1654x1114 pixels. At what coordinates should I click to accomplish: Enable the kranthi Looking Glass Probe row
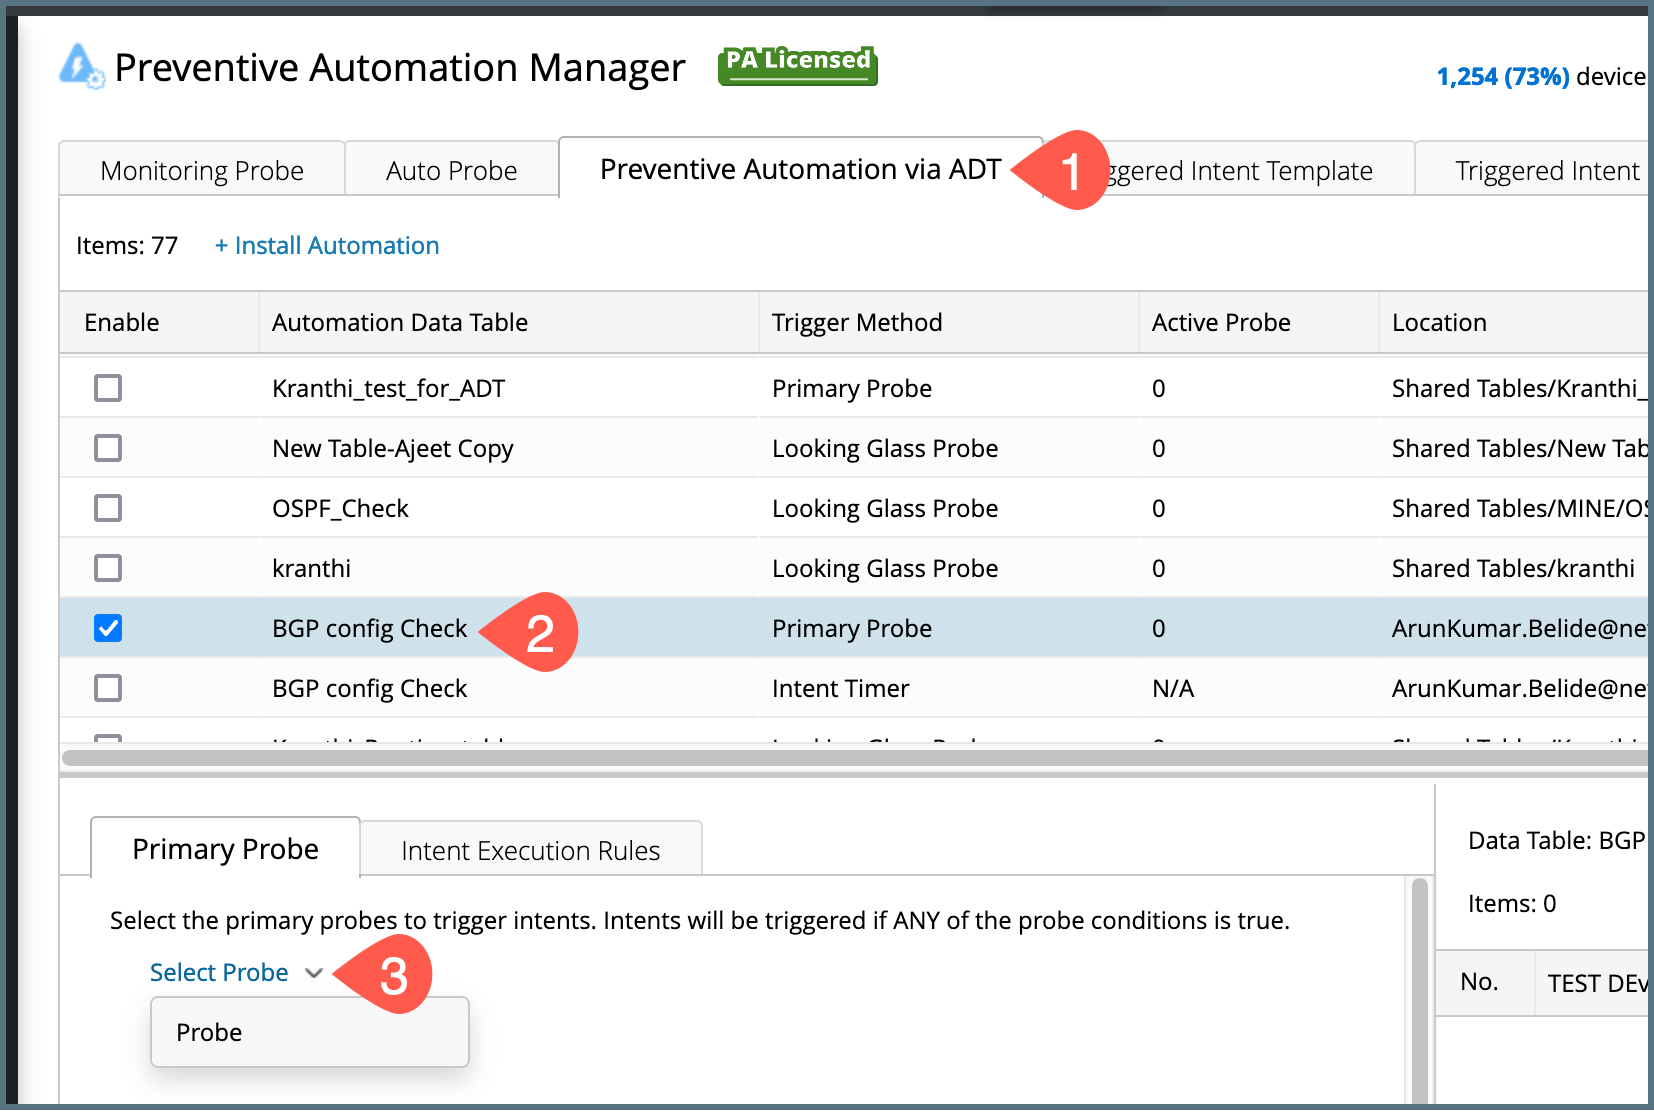pyautogui.click(x=107, y=568)
